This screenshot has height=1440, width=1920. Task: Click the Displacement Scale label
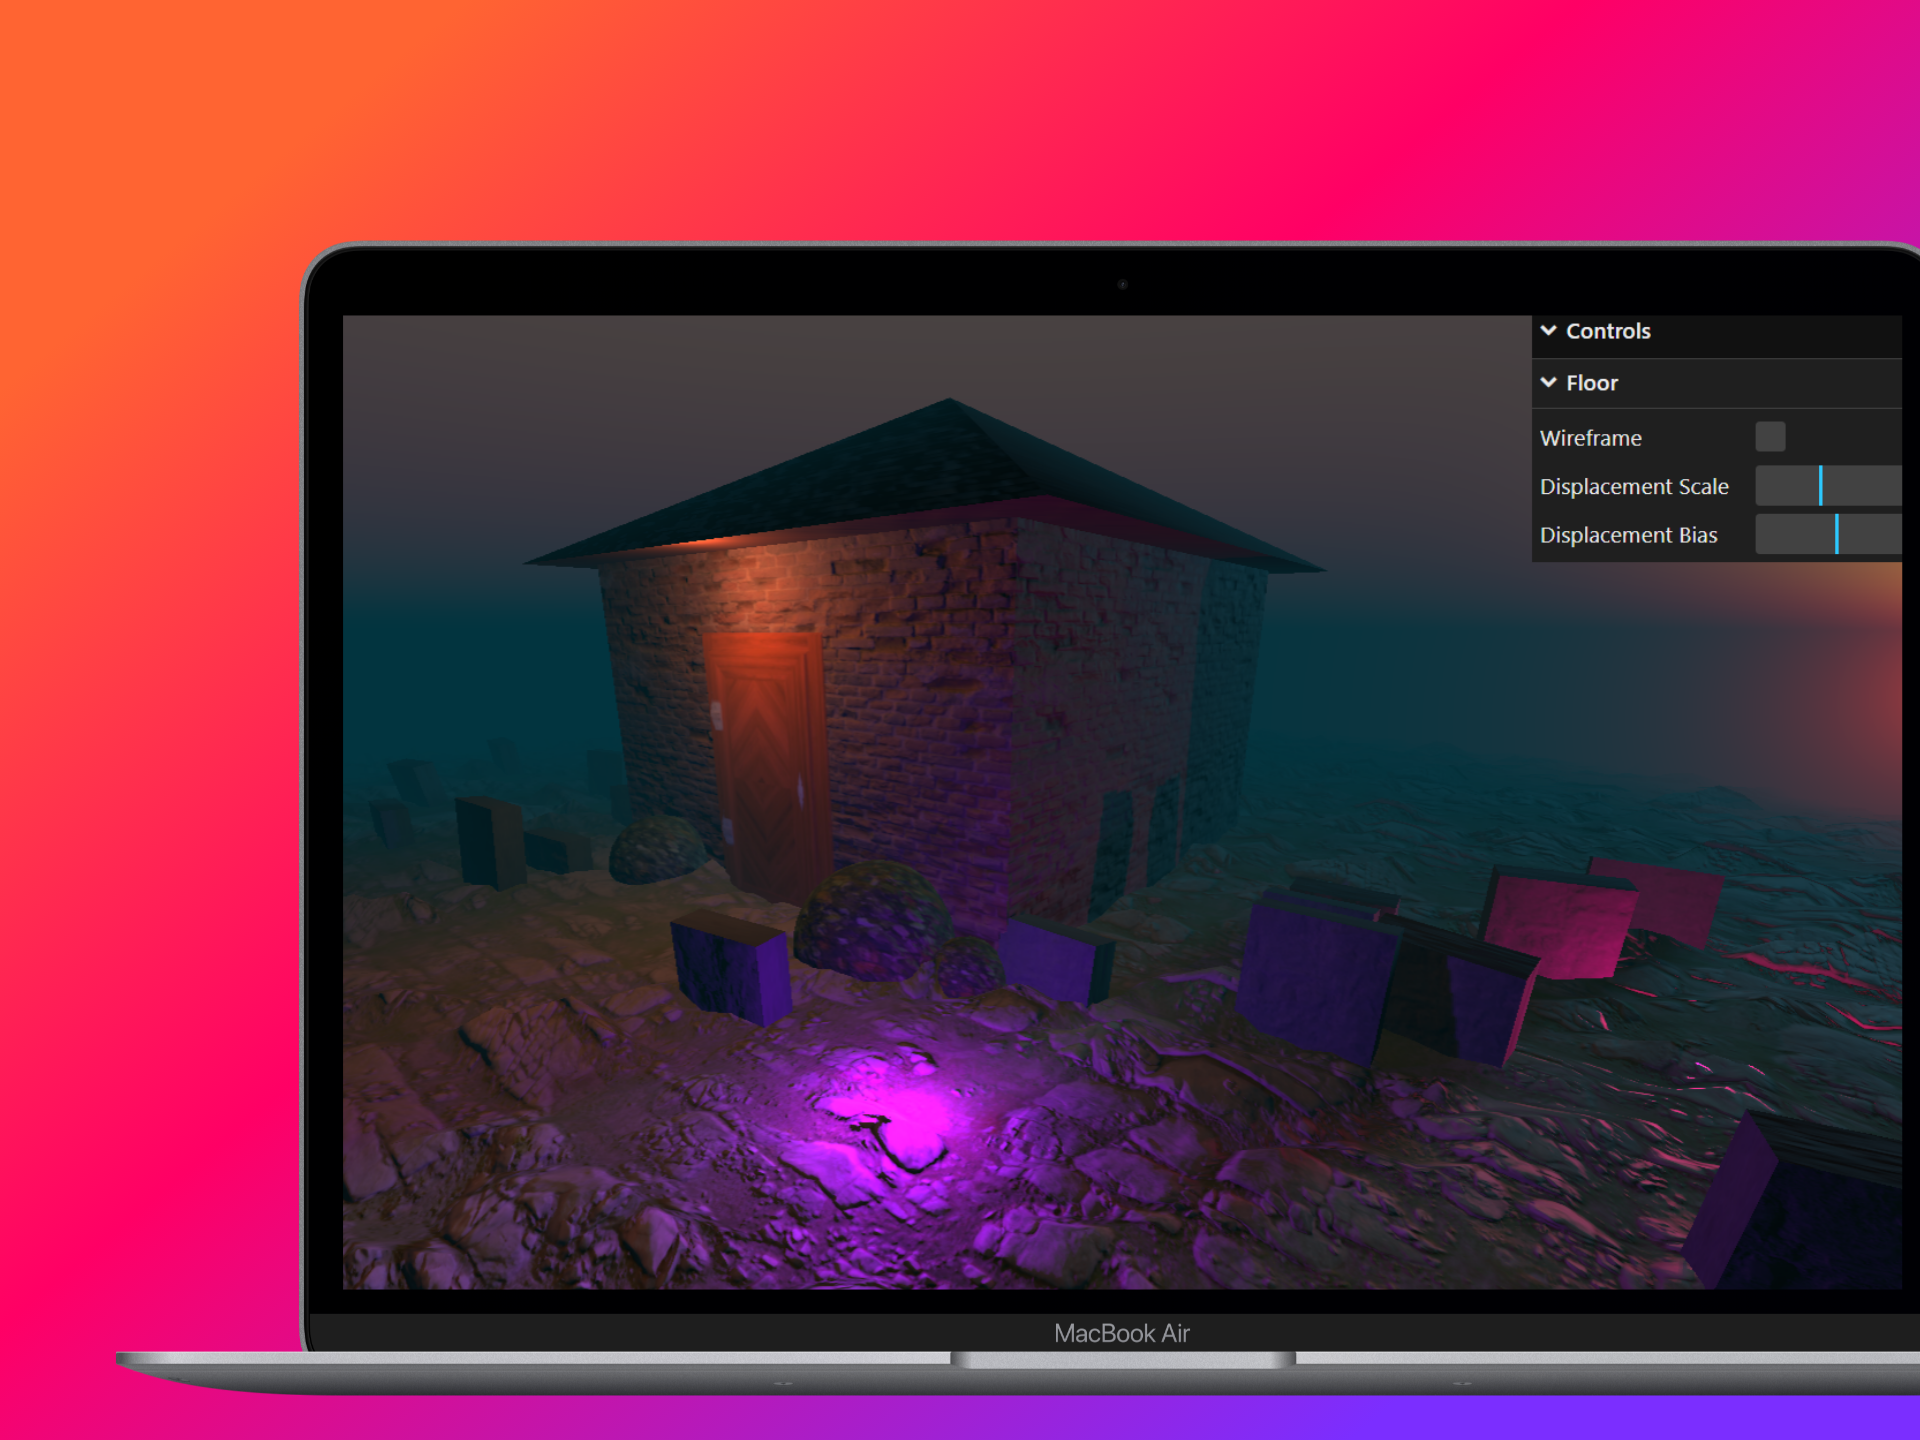1633,487
